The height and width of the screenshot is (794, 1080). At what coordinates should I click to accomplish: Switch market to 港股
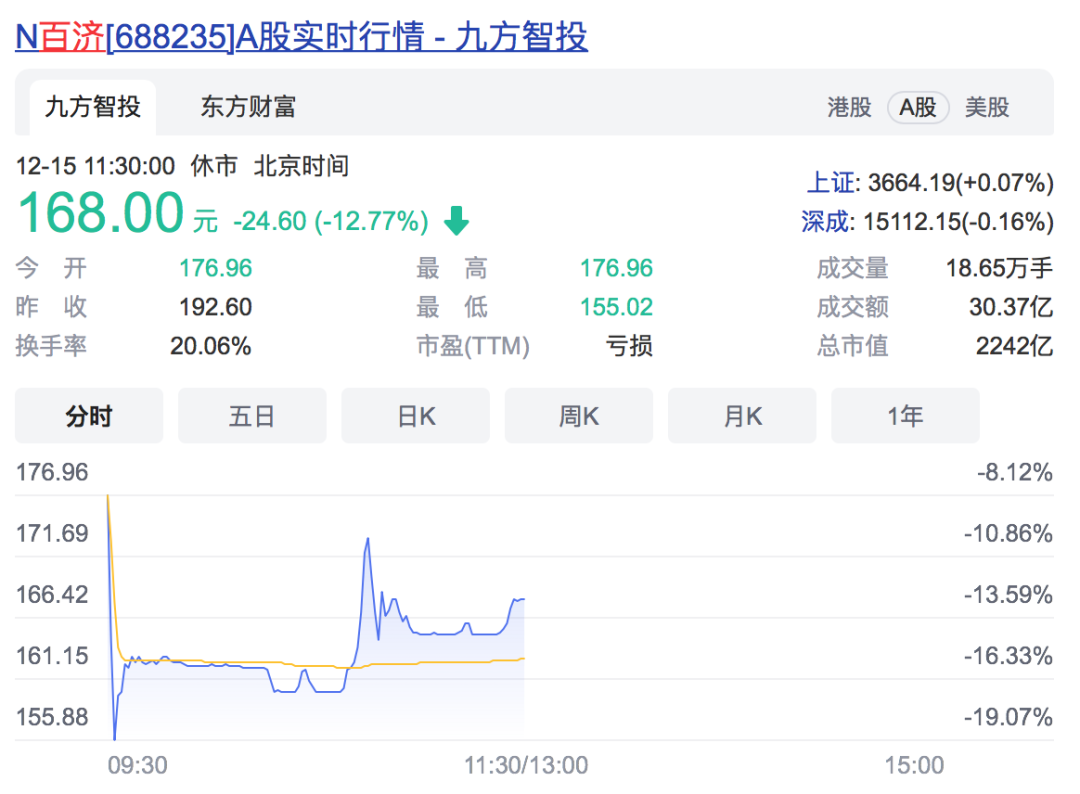849,107
